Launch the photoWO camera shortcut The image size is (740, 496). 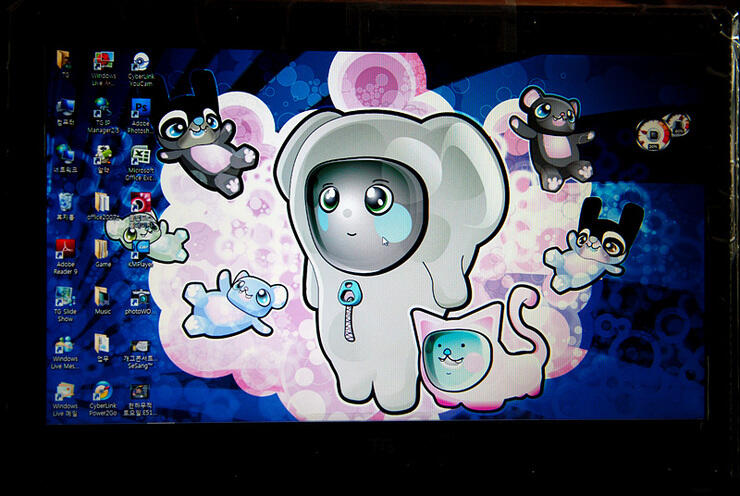(x=140, y=297)
